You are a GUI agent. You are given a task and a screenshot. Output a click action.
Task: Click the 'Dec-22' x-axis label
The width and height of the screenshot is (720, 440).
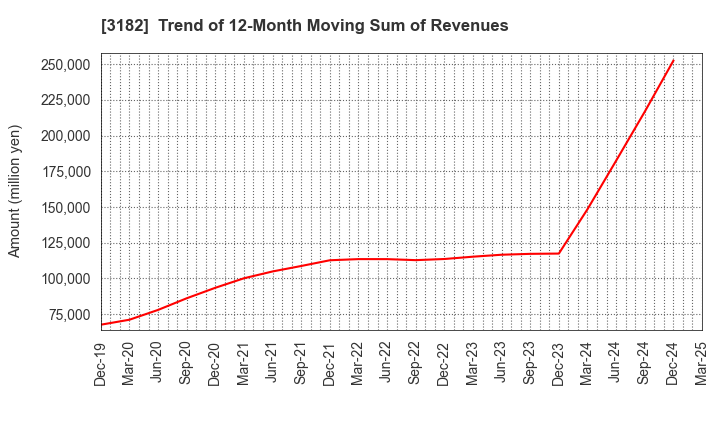(x=444, y=364)
